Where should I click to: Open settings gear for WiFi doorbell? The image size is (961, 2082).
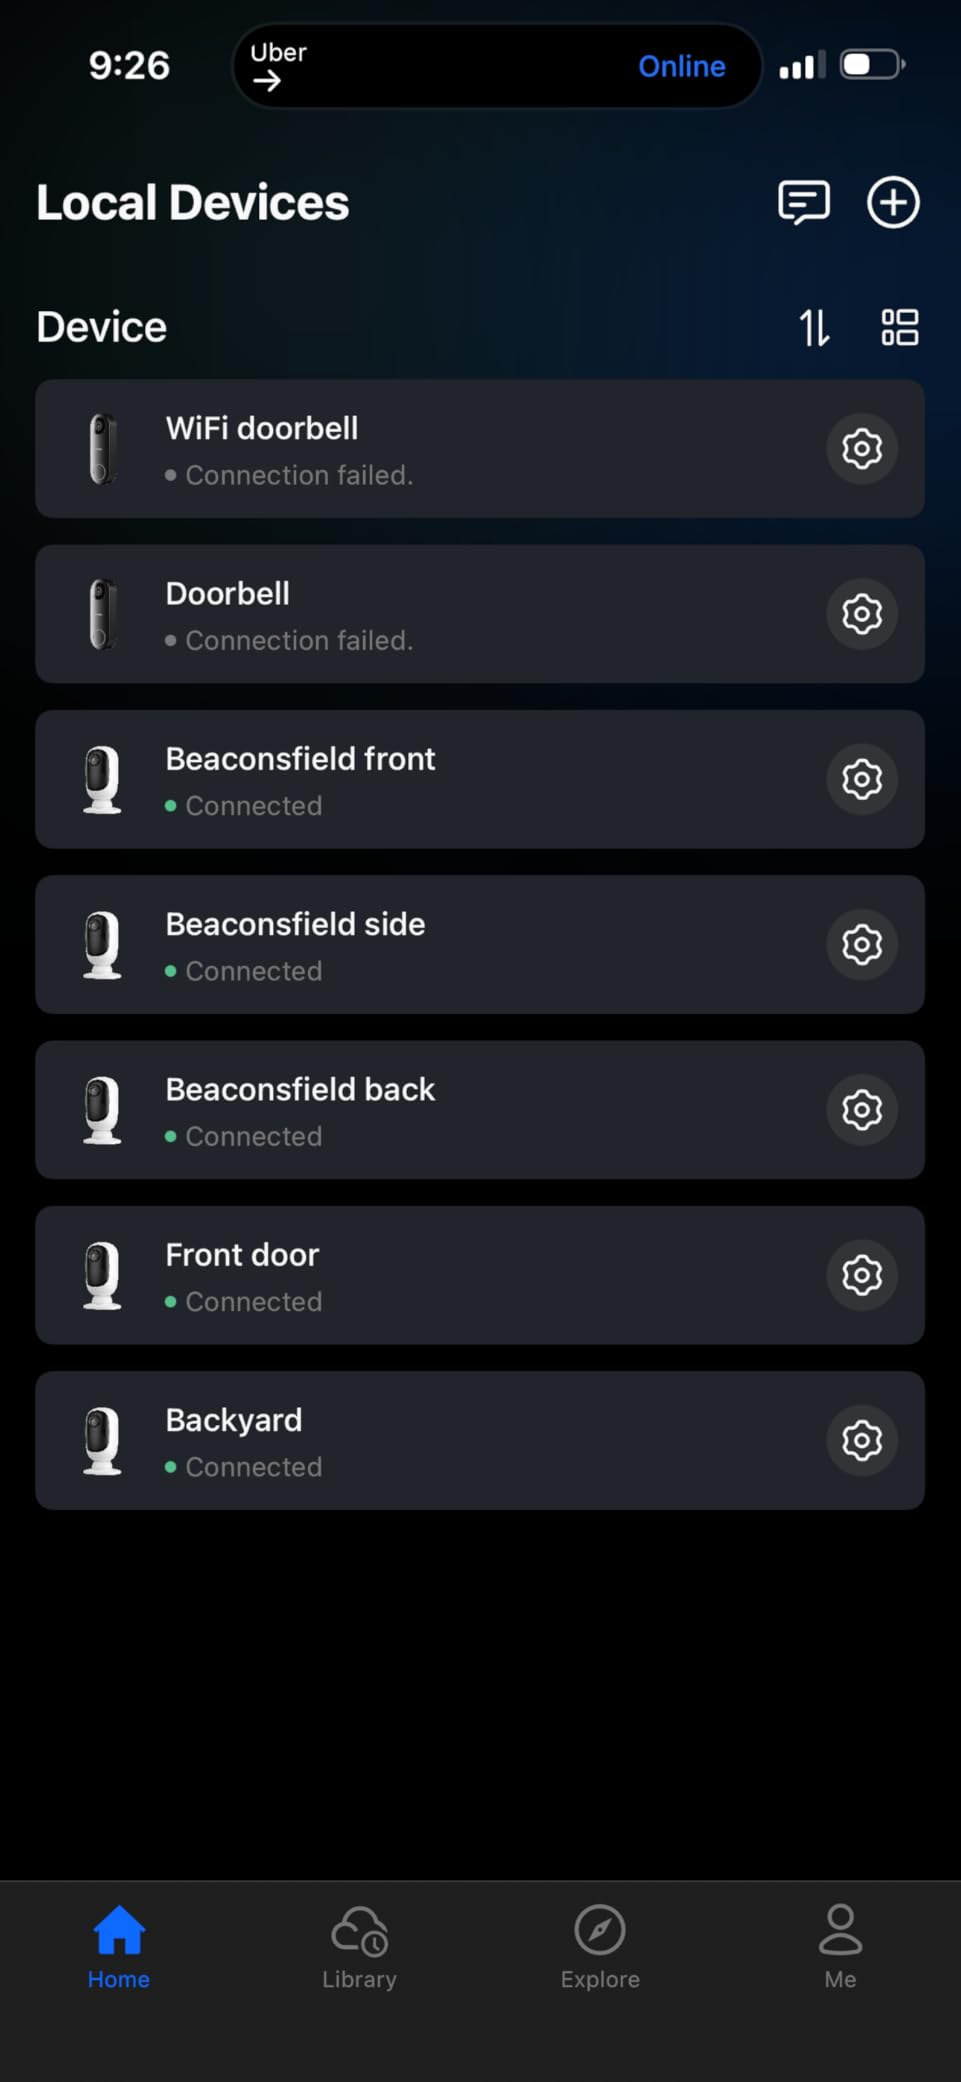tap(862, 448)
